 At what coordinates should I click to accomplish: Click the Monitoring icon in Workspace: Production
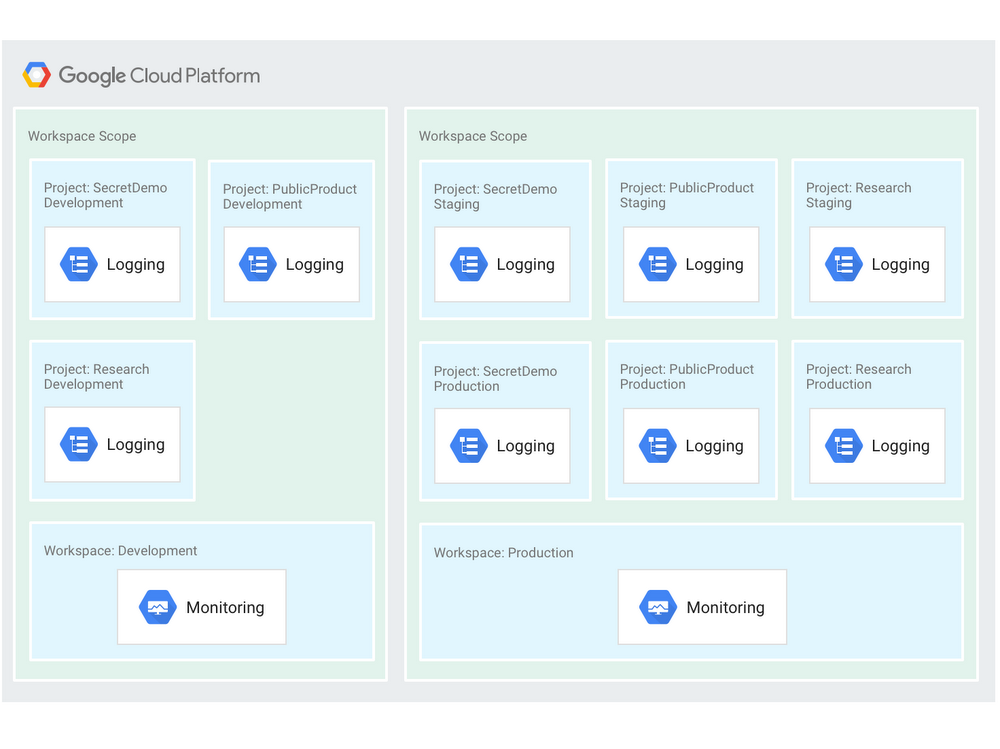pyautogui.click(x=658, y=607)
